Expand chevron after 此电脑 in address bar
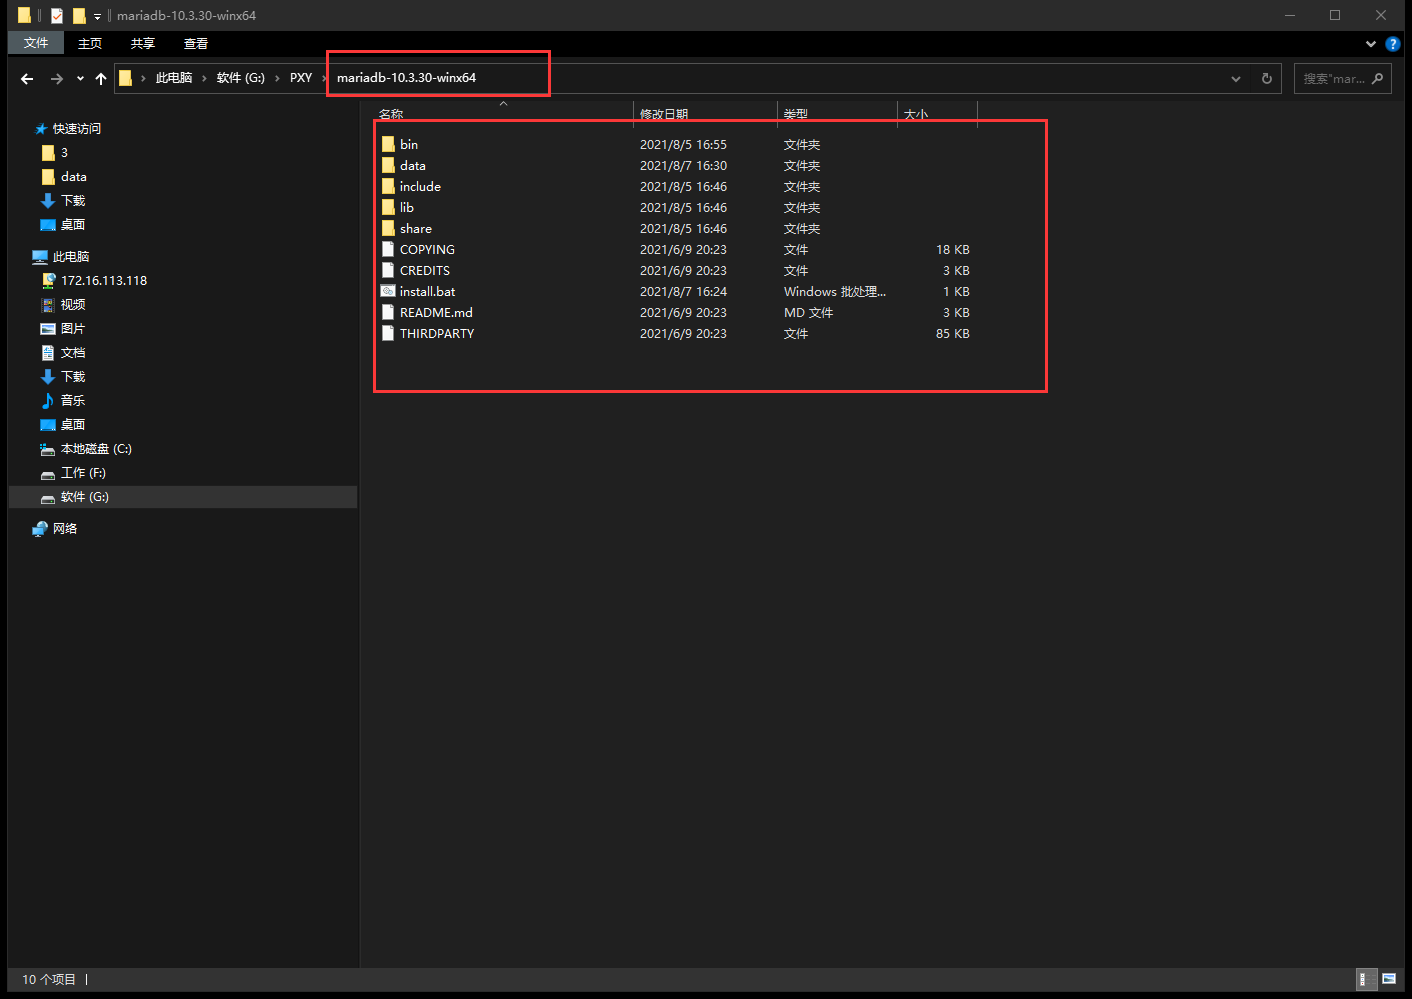1412x999 pixels. tap(204, 78)
